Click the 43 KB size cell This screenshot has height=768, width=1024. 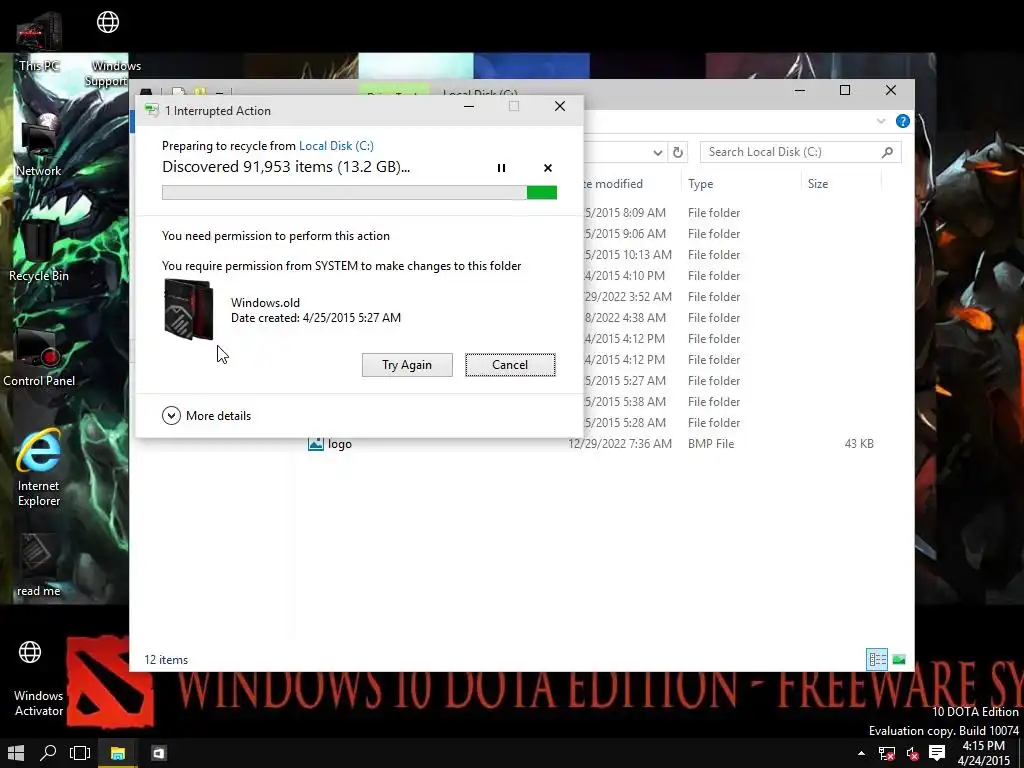click(859, 444)
